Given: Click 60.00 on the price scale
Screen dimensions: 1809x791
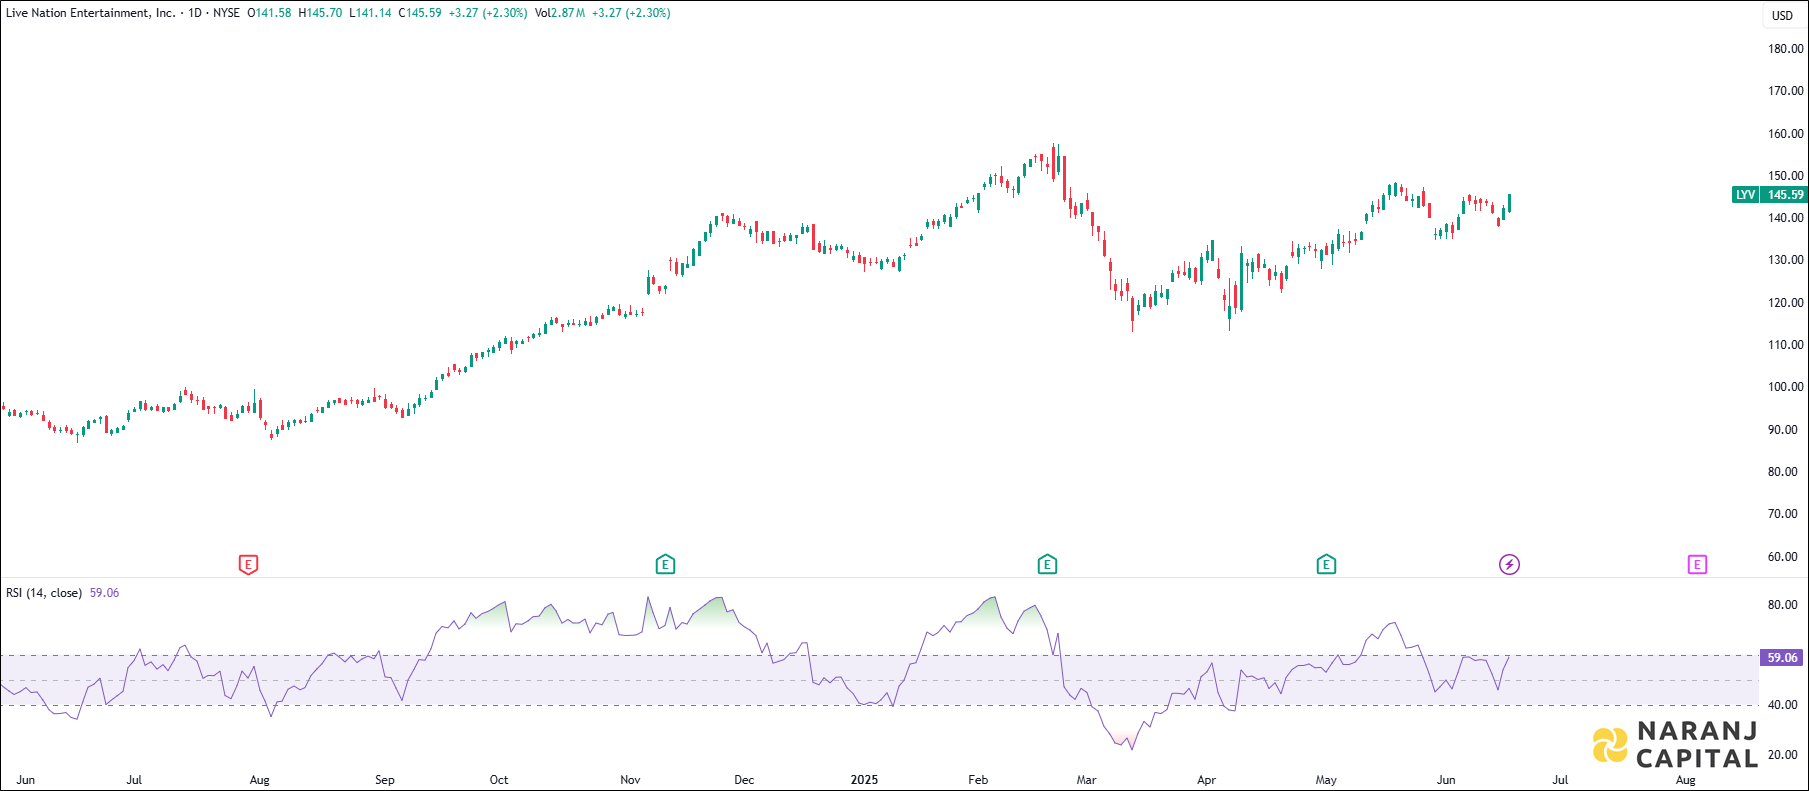Looking at the screenshot, I should point(1783,557).
